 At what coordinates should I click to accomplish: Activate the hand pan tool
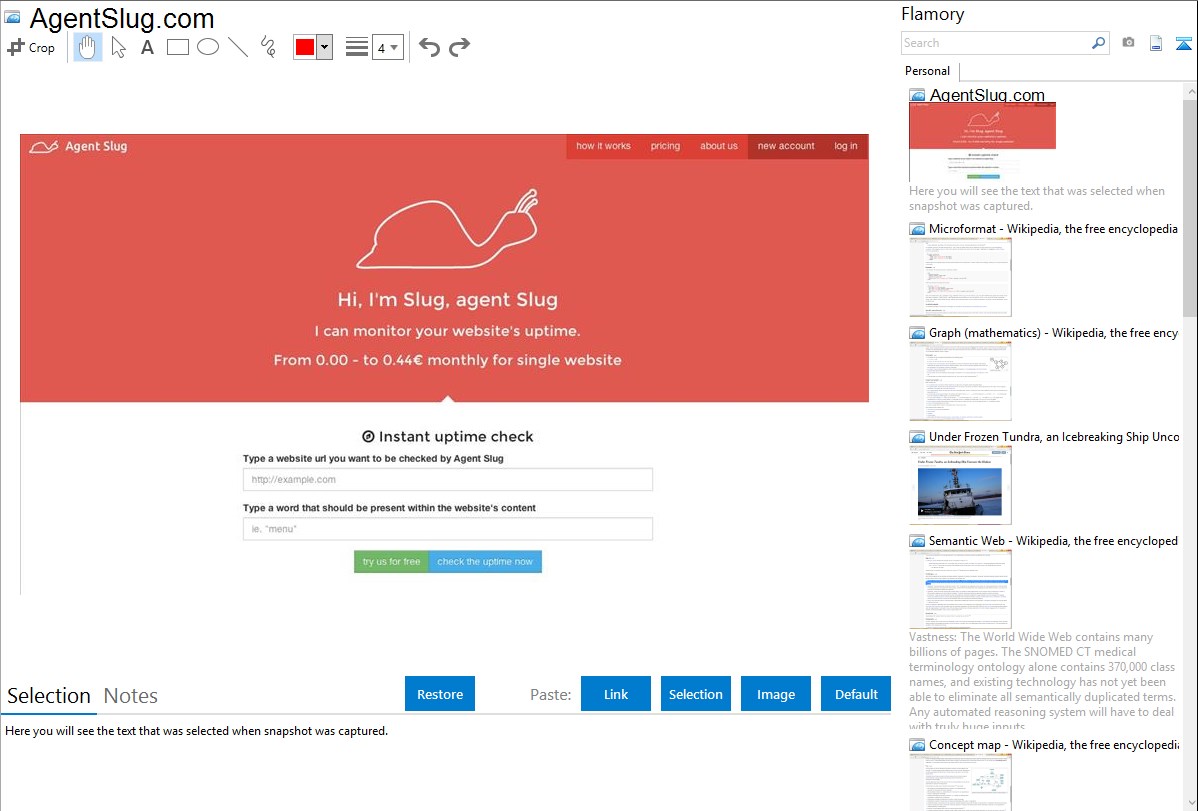[88, 47]
